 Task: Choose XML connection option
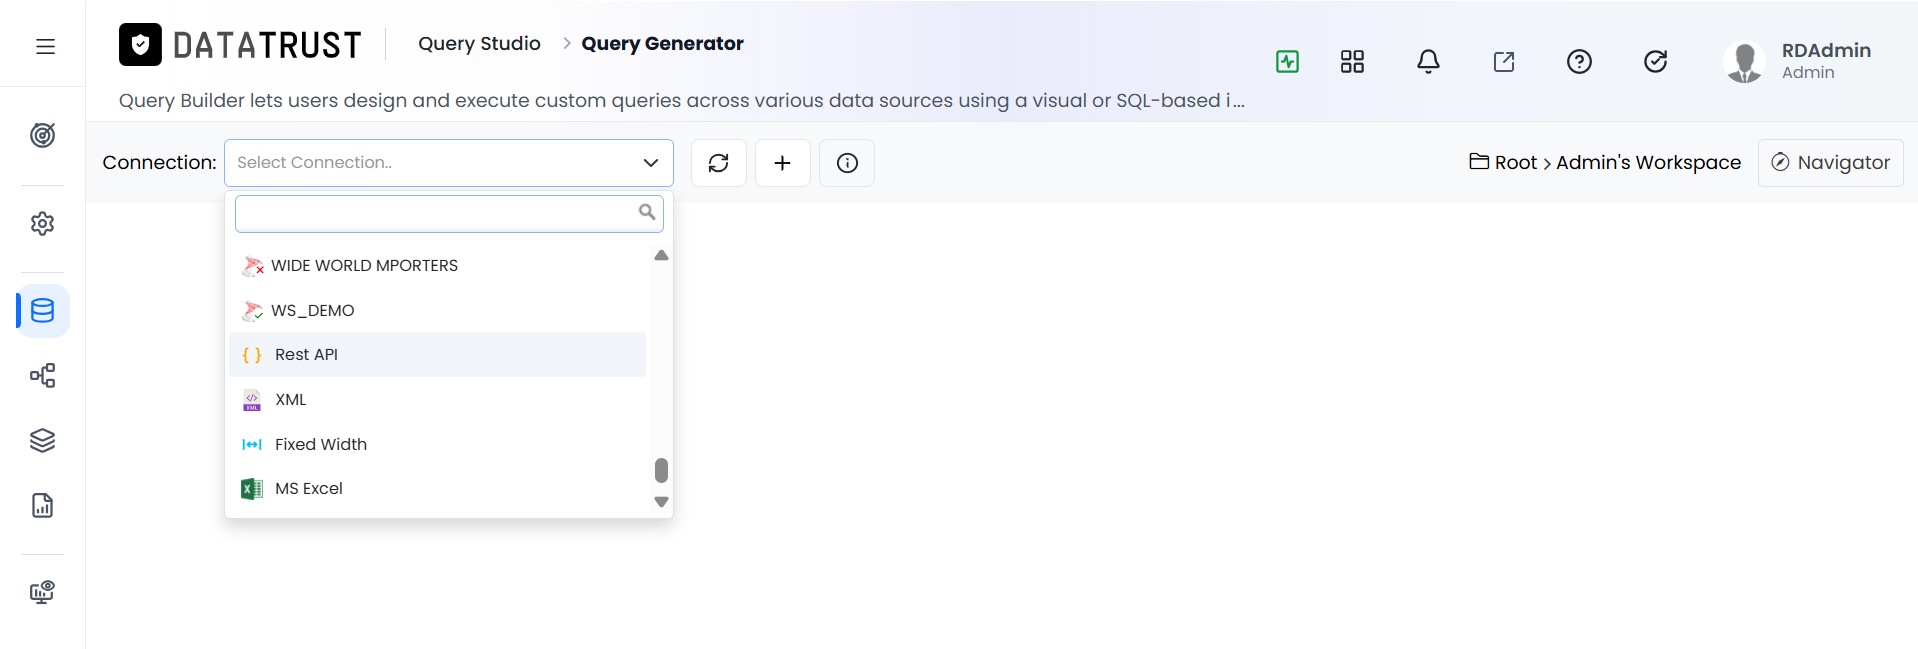click(x=437, y=400)
